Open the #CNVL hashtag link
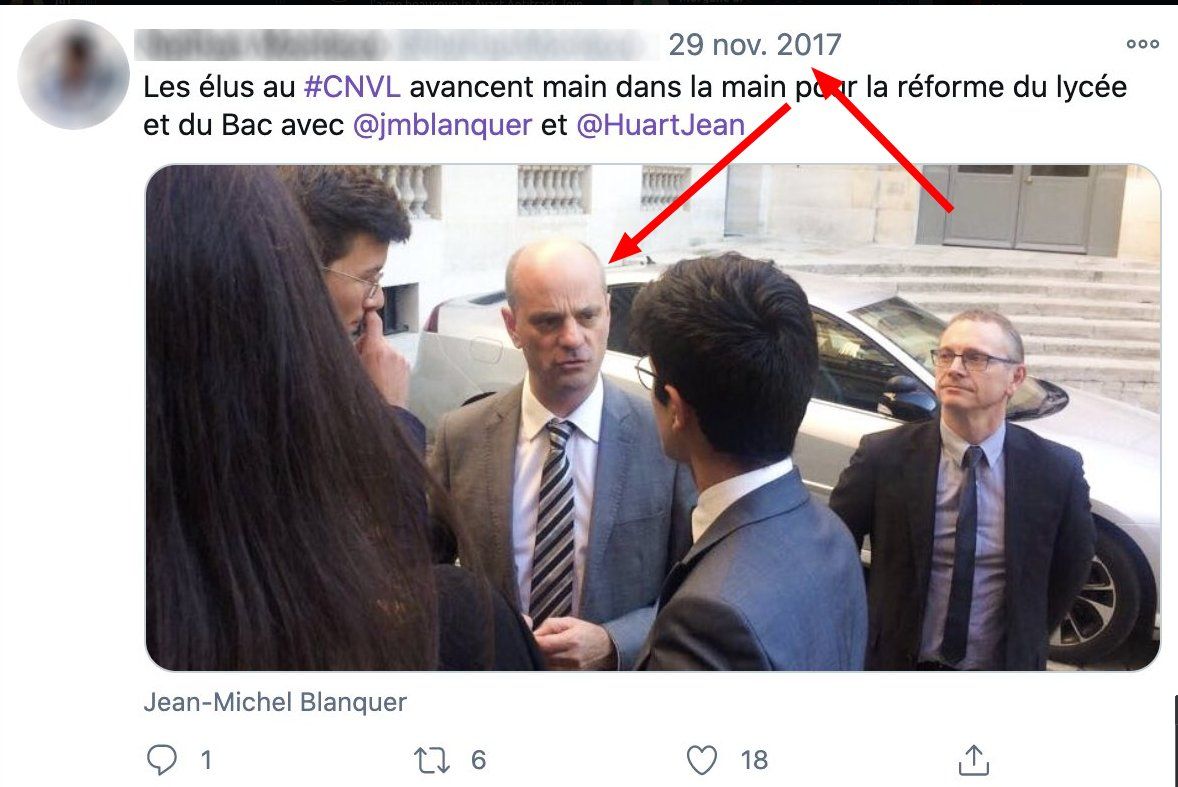 click(352, 87)
